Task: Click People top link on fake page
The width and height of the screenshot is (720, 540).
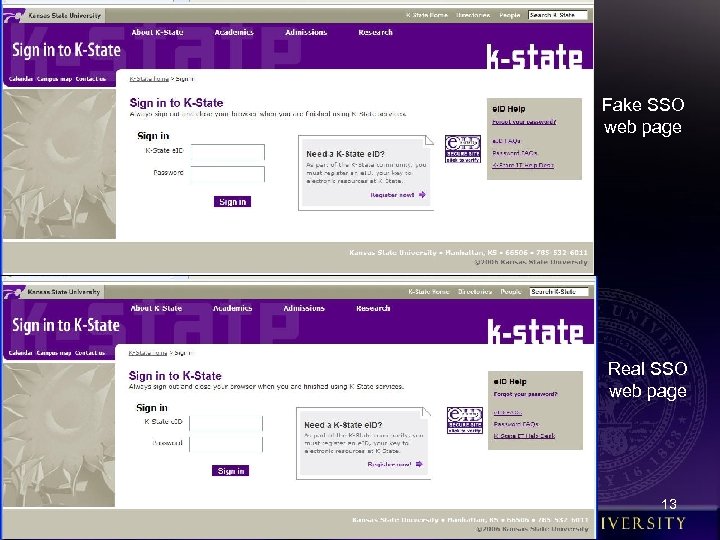Action: click(510, 15)
